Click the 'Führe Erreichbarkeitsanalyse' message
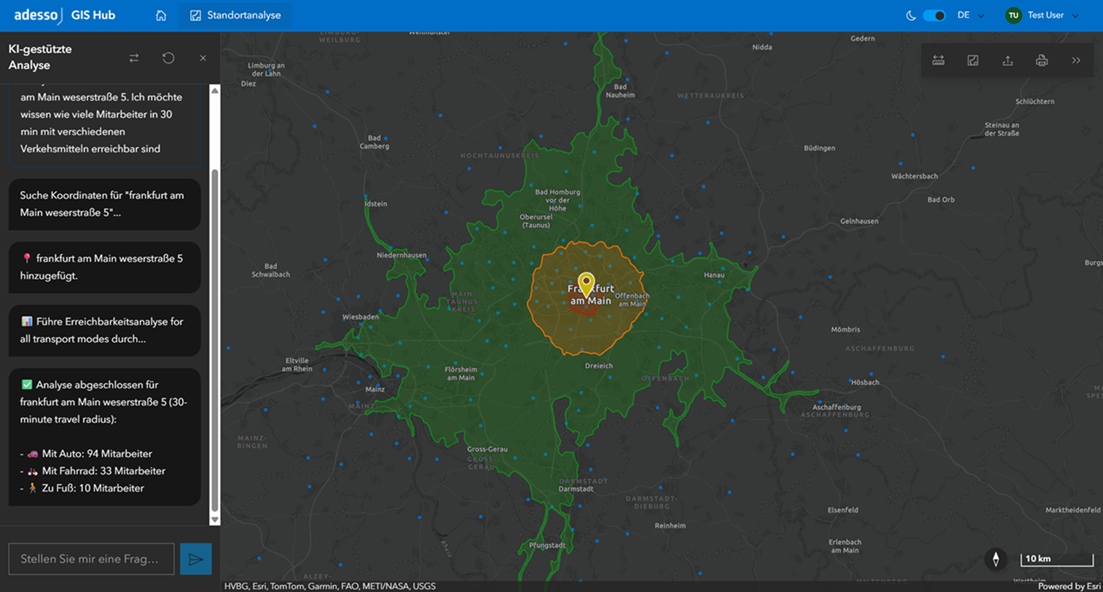The image size is (1103, 592). [x=104, y=330]
